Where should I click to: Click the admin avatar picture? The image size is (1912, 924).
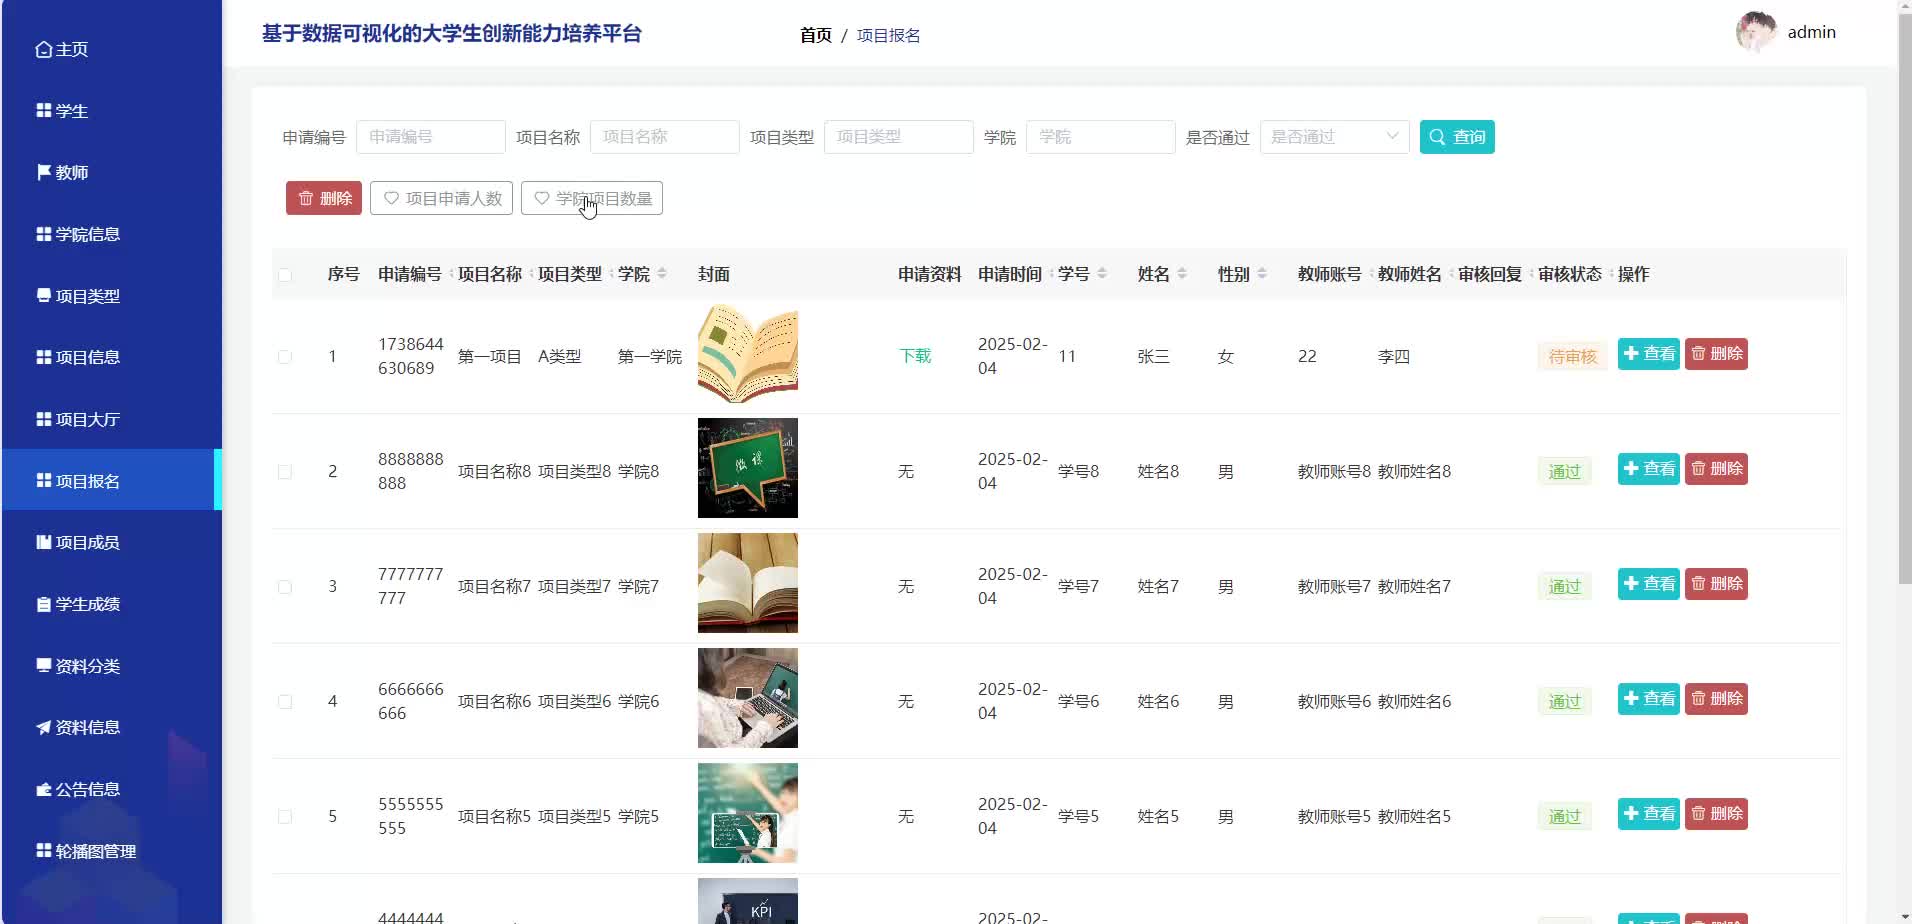tap(1756, 32)
